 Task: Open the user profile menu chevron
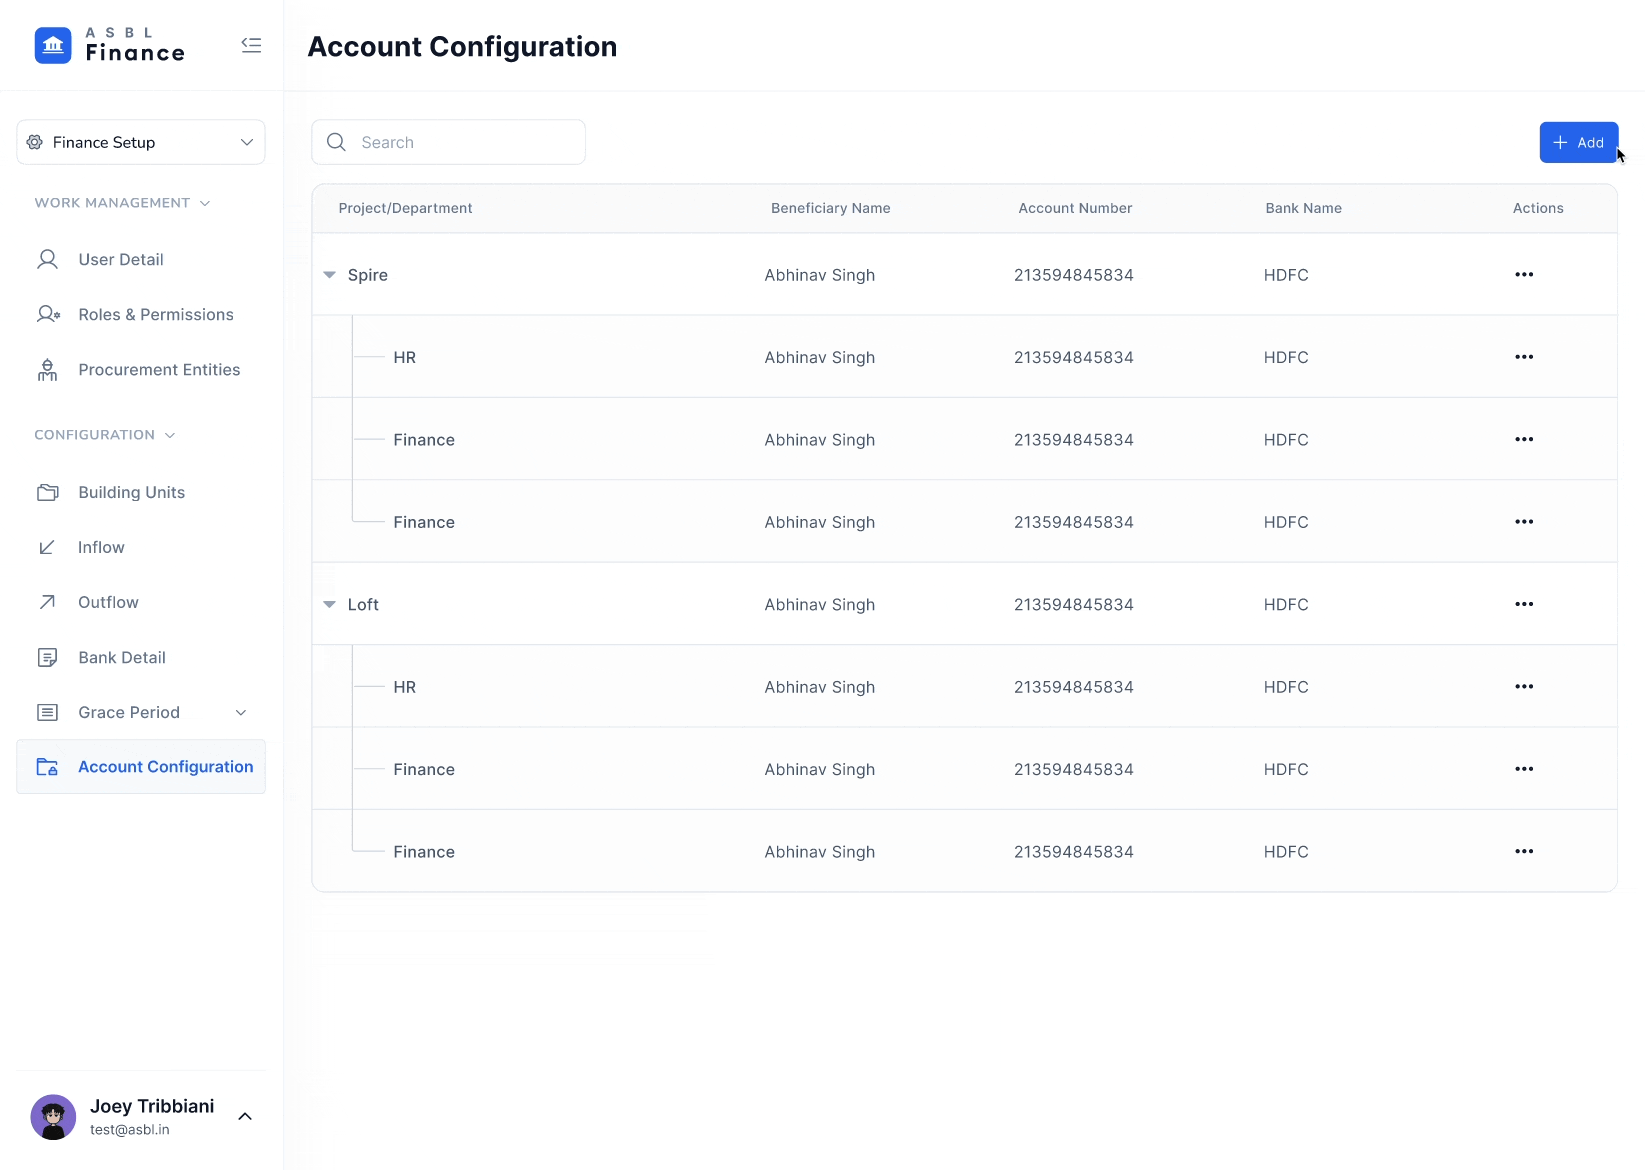coord(245,1116)
